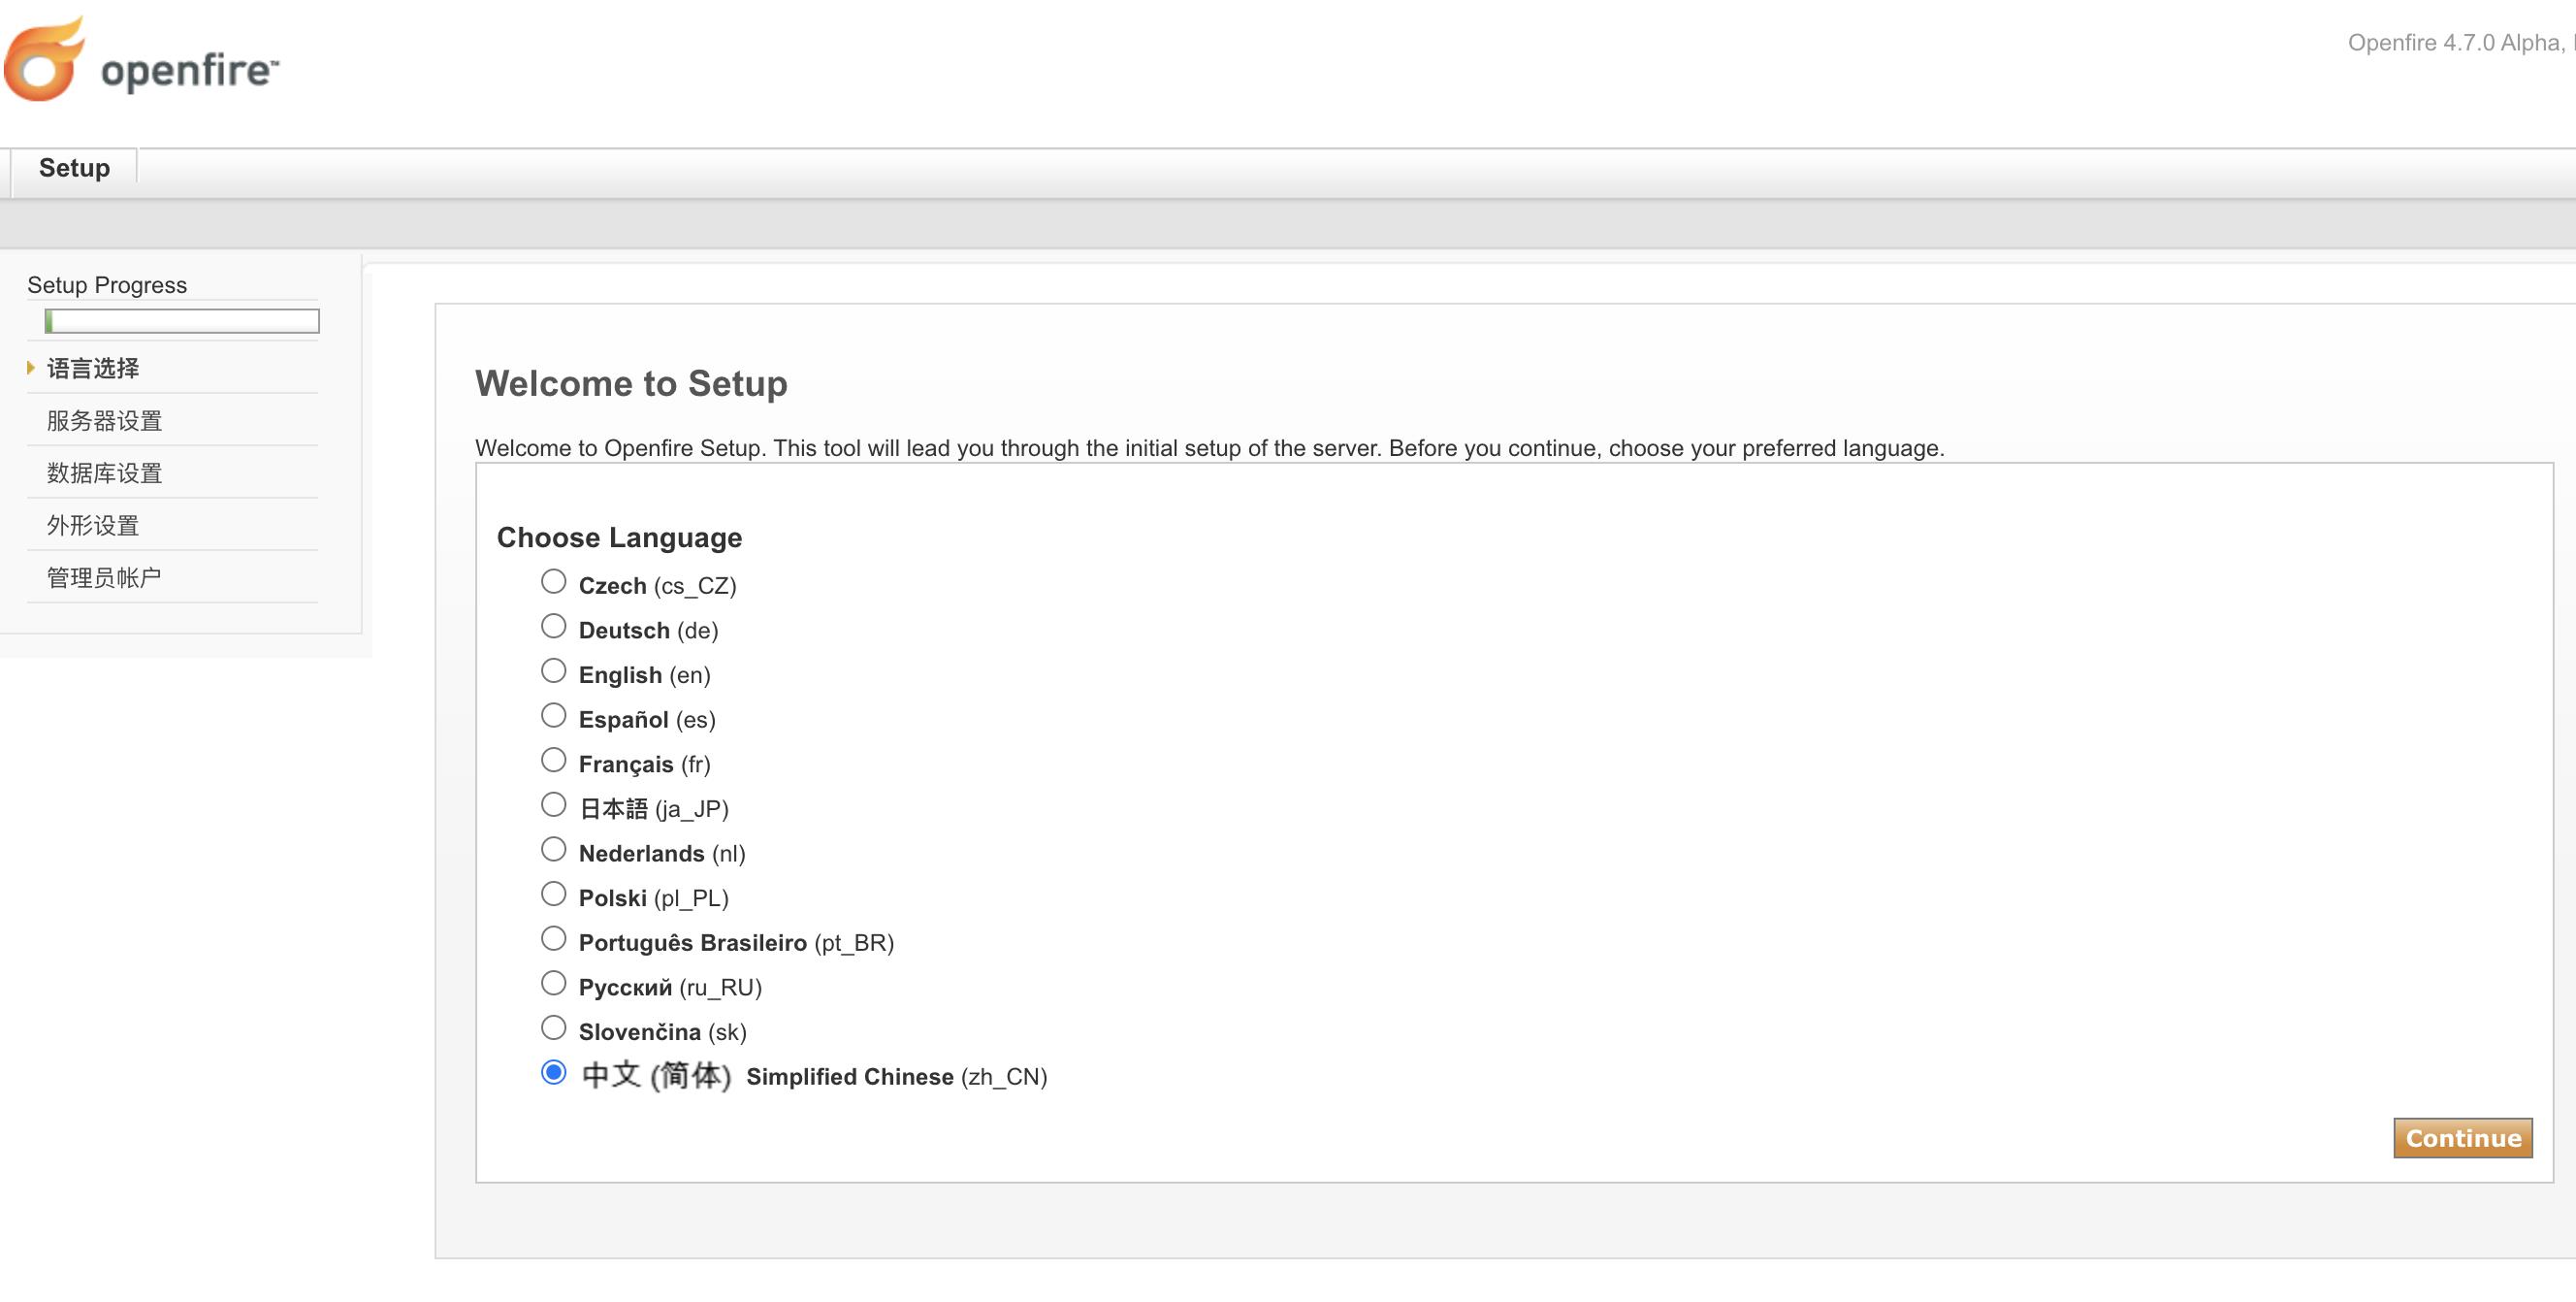This screenshot has width=2576, height=1302.
Task: Click the Setup Progress label
Action: pos(107,285)
